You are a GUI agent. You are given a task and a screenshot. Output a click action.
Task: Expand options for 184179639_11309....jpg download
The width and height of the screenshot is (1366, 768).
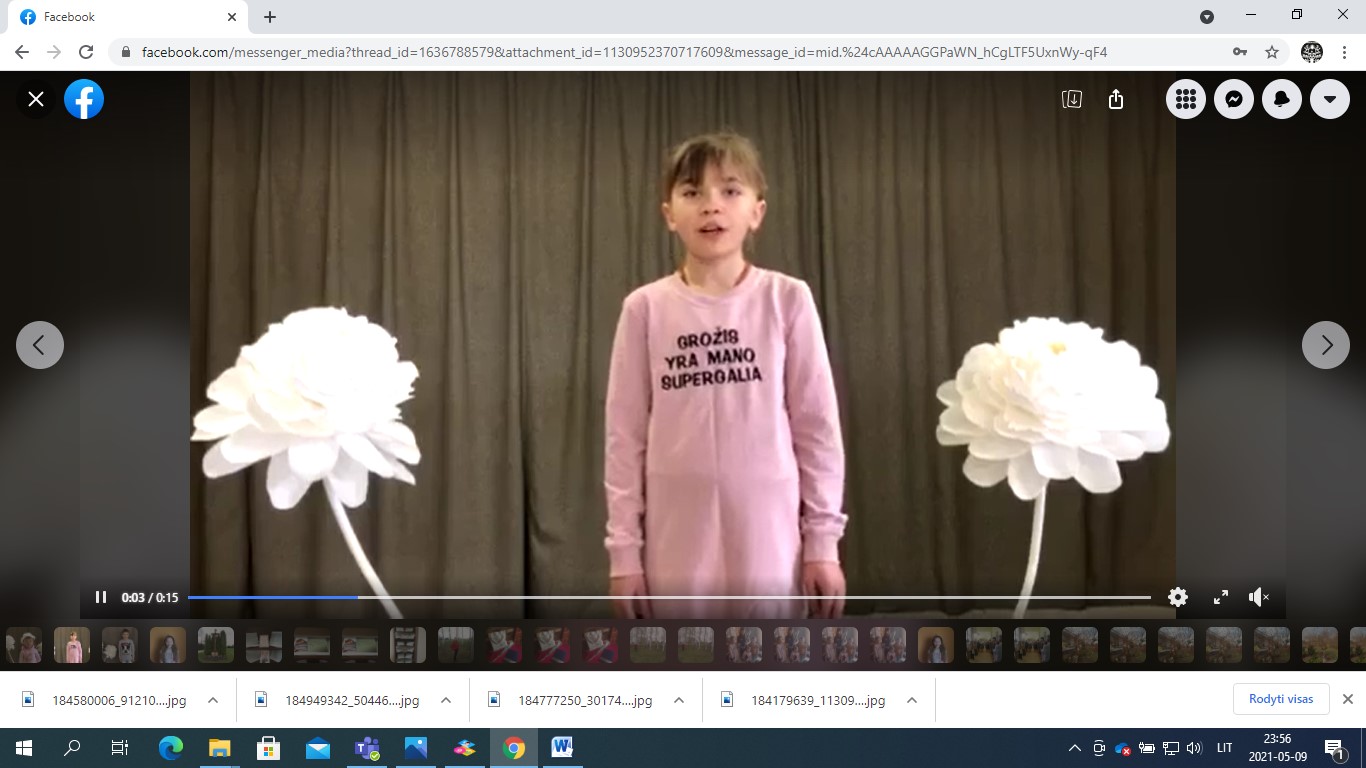[x=912, y=700]
